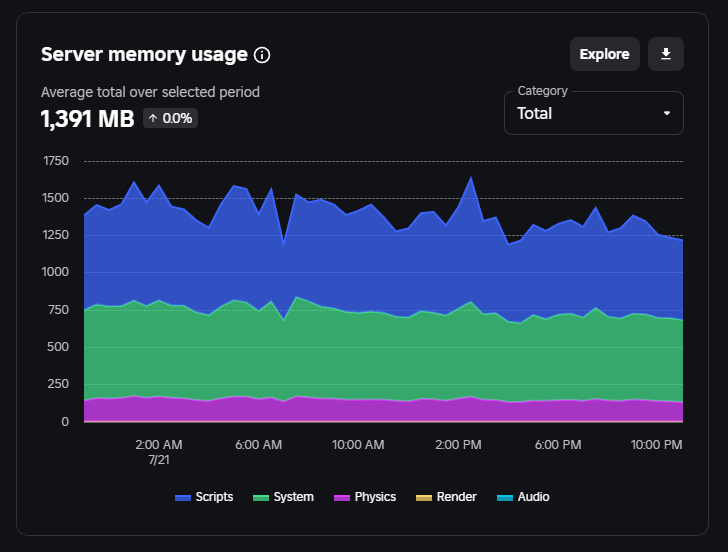Click the 2:00 PM time axis label
The width and height of the screenshot is (728, 552).
(458, 445)
